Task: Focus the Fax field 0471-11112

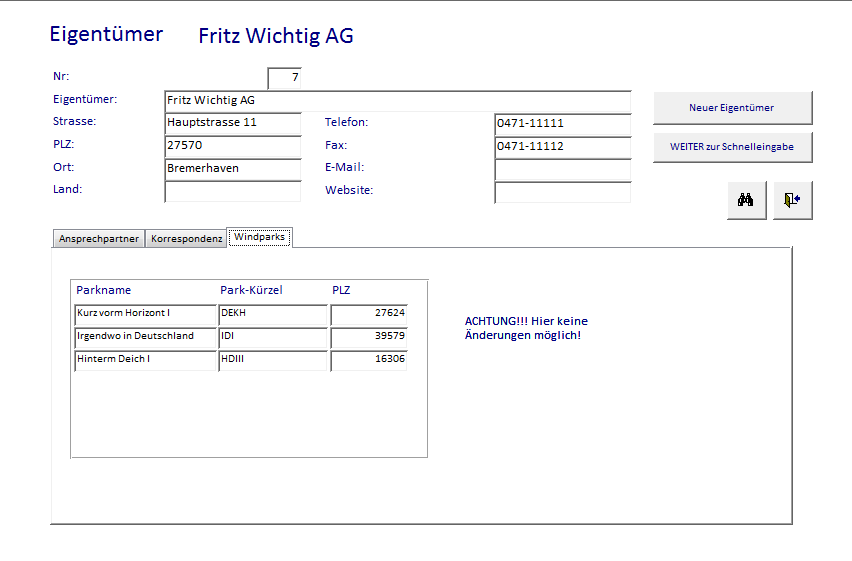Action: point(562,147)
